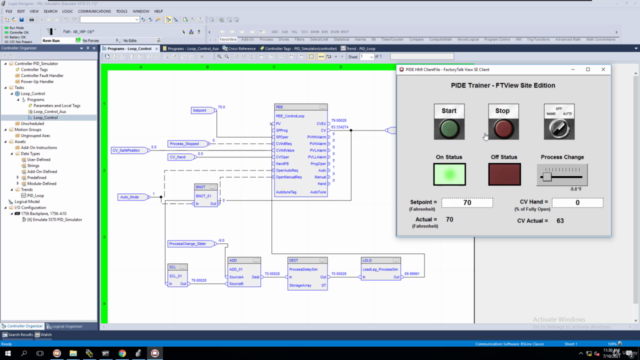
Task: Click the green On Status indicator
Action: pos(449,174)
